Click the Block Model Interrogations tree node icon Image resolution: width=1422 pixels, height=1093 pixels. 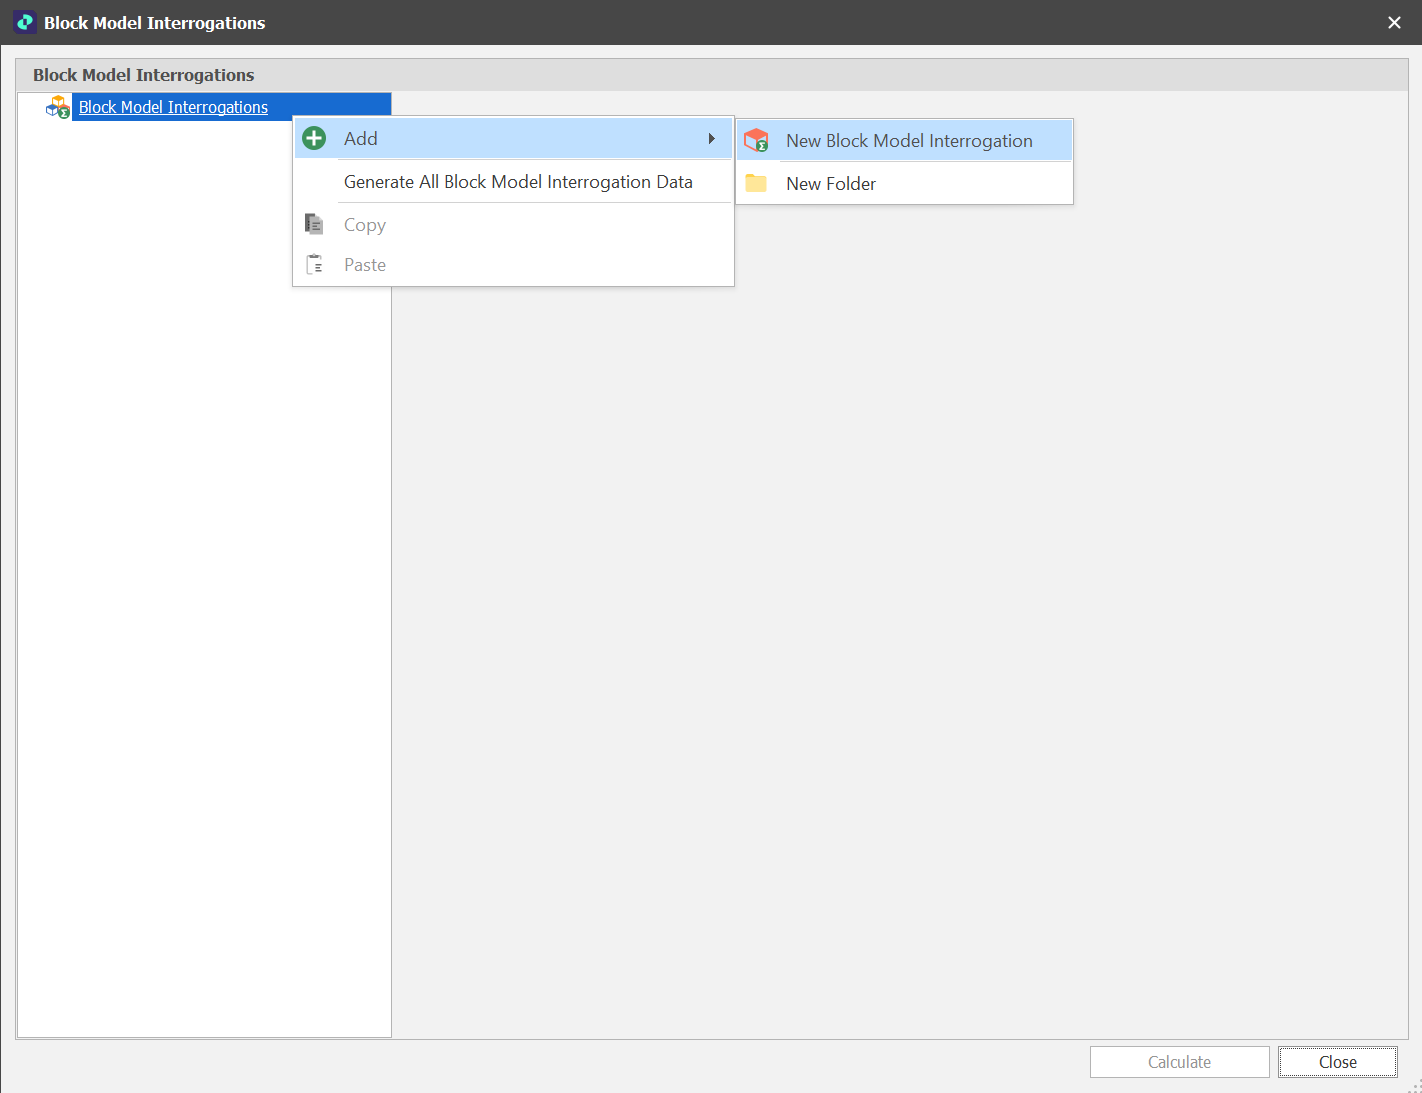pos(58,107)
